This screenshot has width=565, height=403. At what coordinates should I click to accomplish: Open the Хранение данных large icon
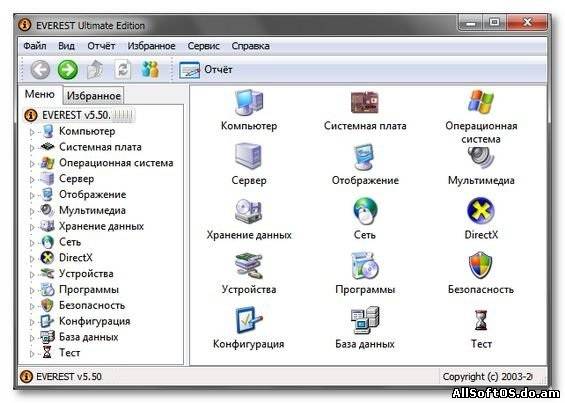click(x=249, y=211)
